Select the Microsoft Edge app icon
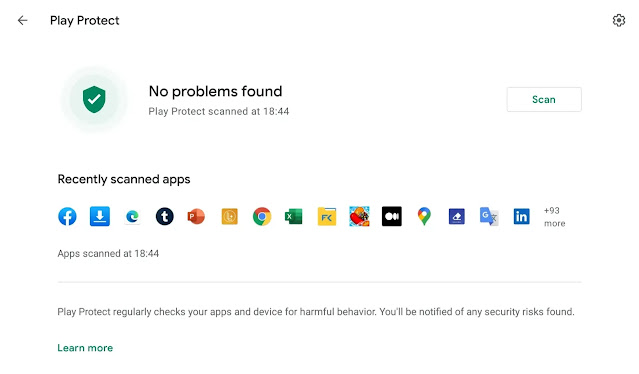 click(x=132, y=216)
